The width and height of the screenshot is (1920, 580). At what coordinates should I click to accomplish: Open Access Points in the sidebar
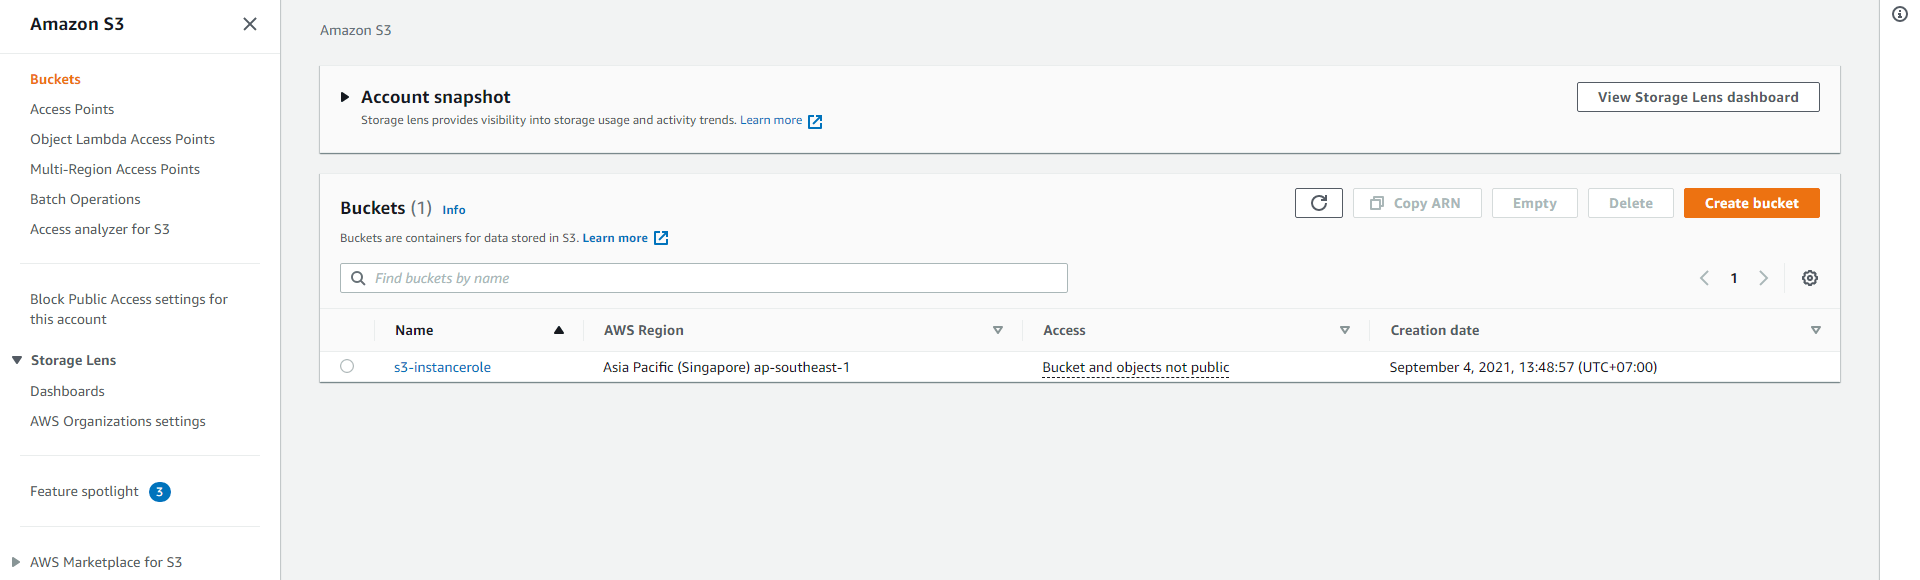[x=72, y=109]
